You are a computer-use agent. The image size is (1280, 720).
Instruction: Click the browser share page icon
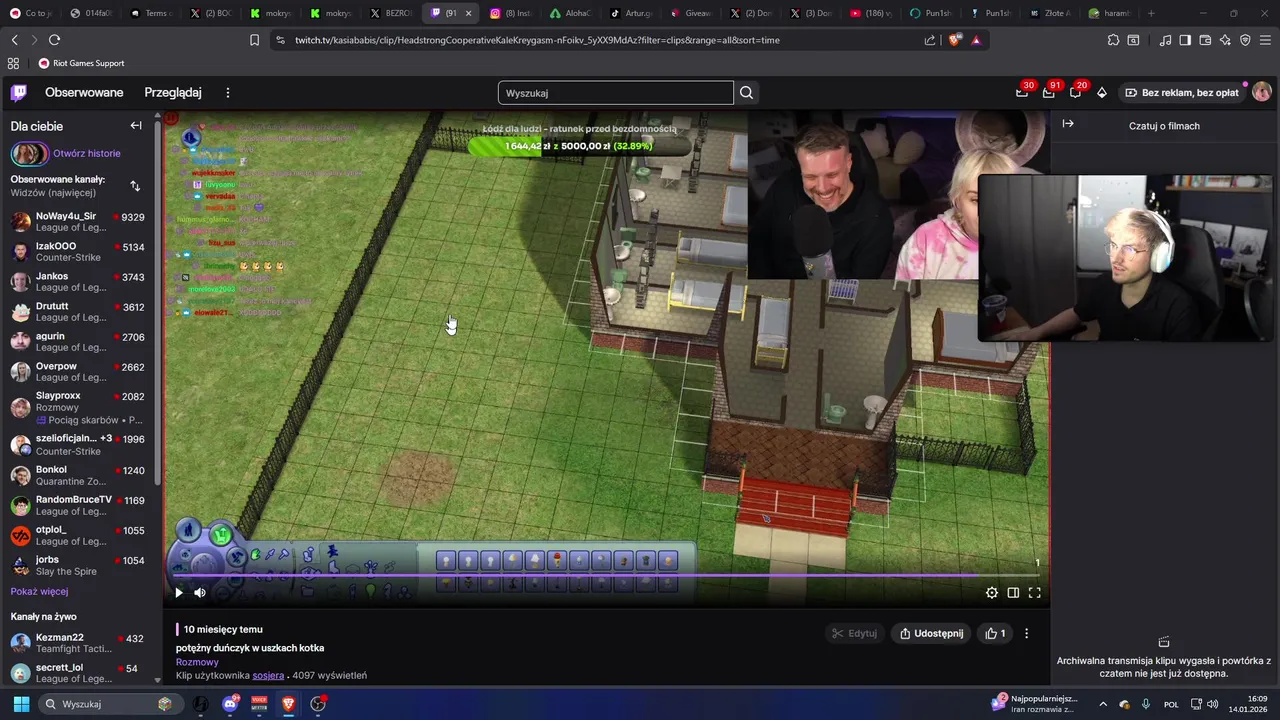pos(930,40)
